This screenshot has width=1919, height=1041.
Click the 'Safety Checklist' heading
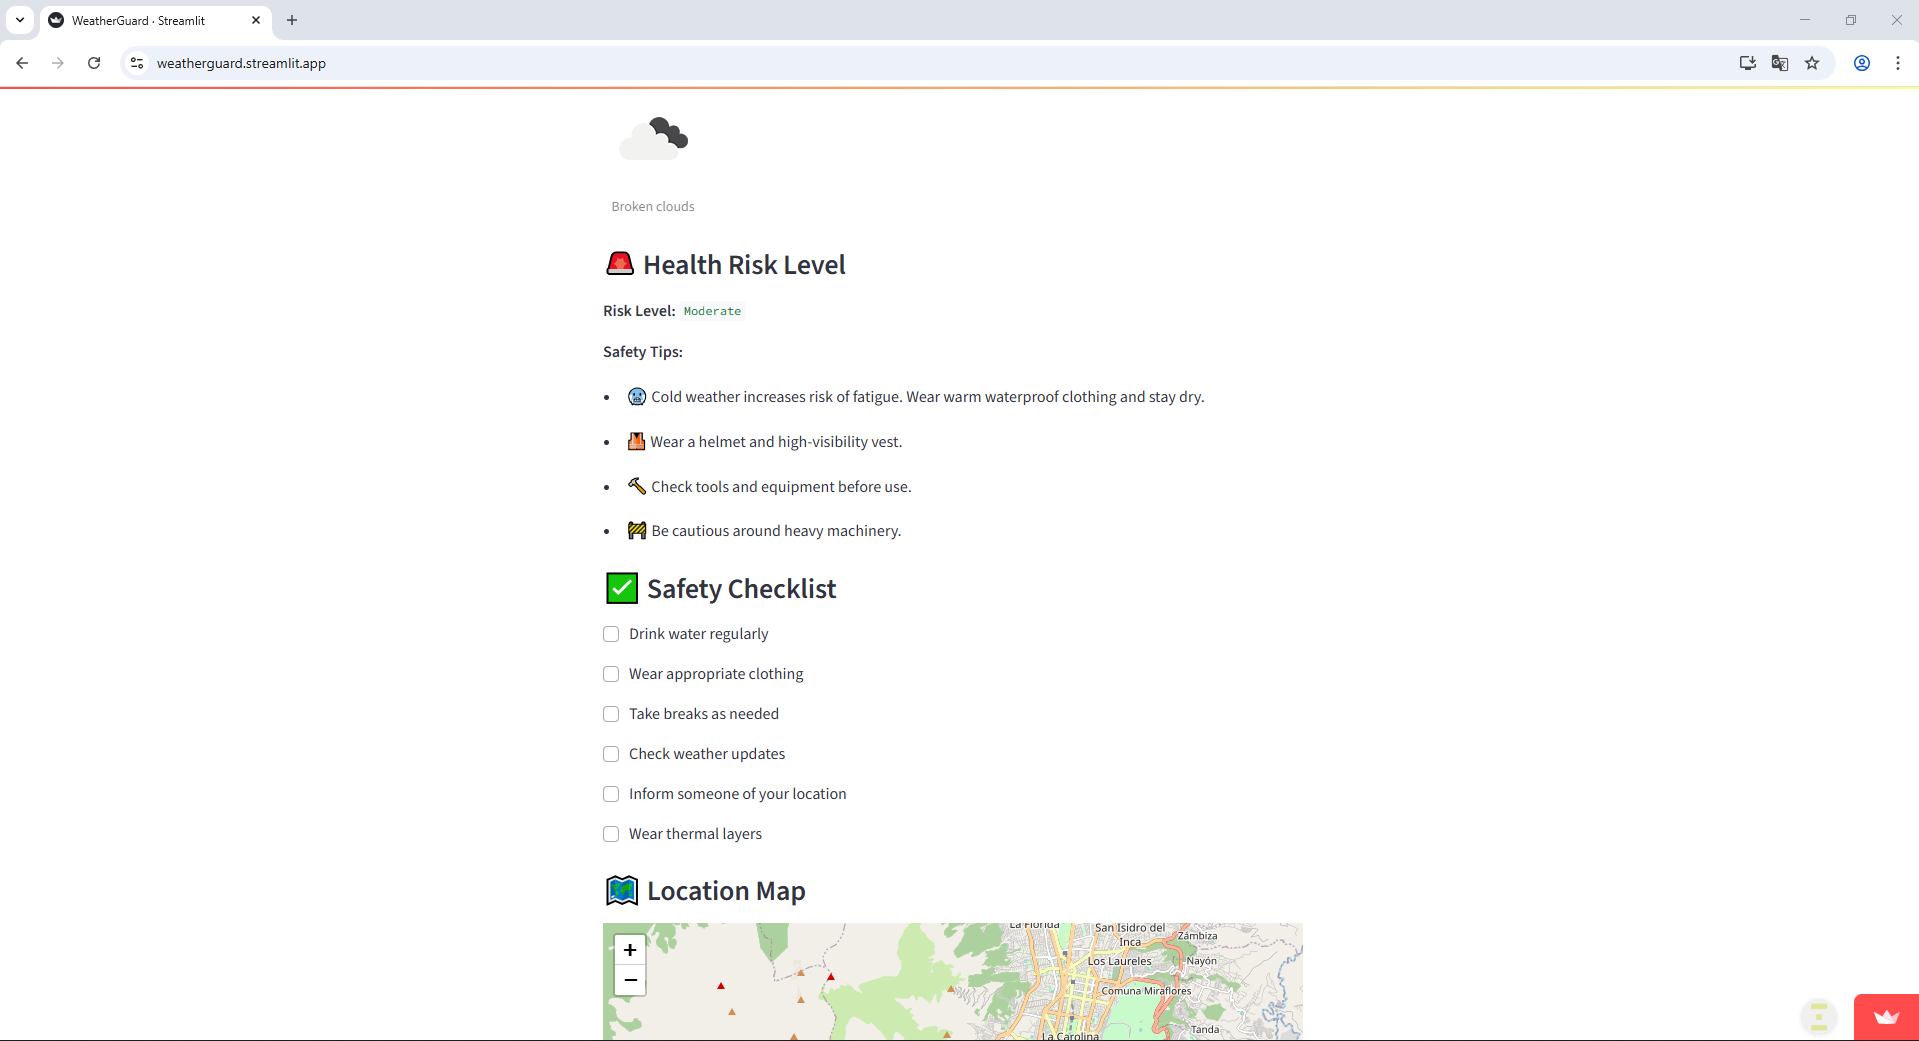click(x=741, y=589)
